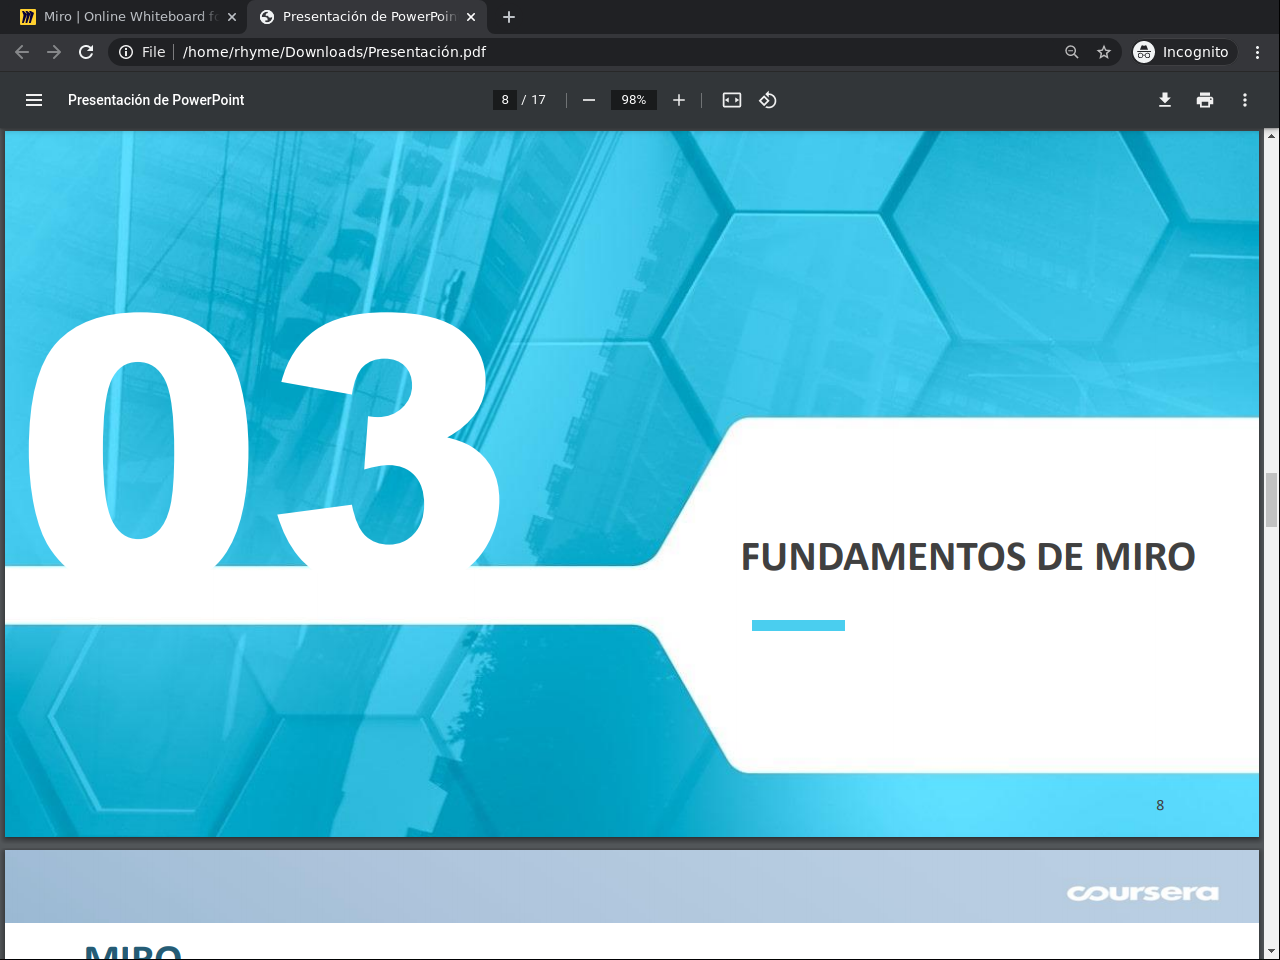Open a new browser tab
Image resolution: width=1280 pixels, height=960 pixels.
point(509,17)
